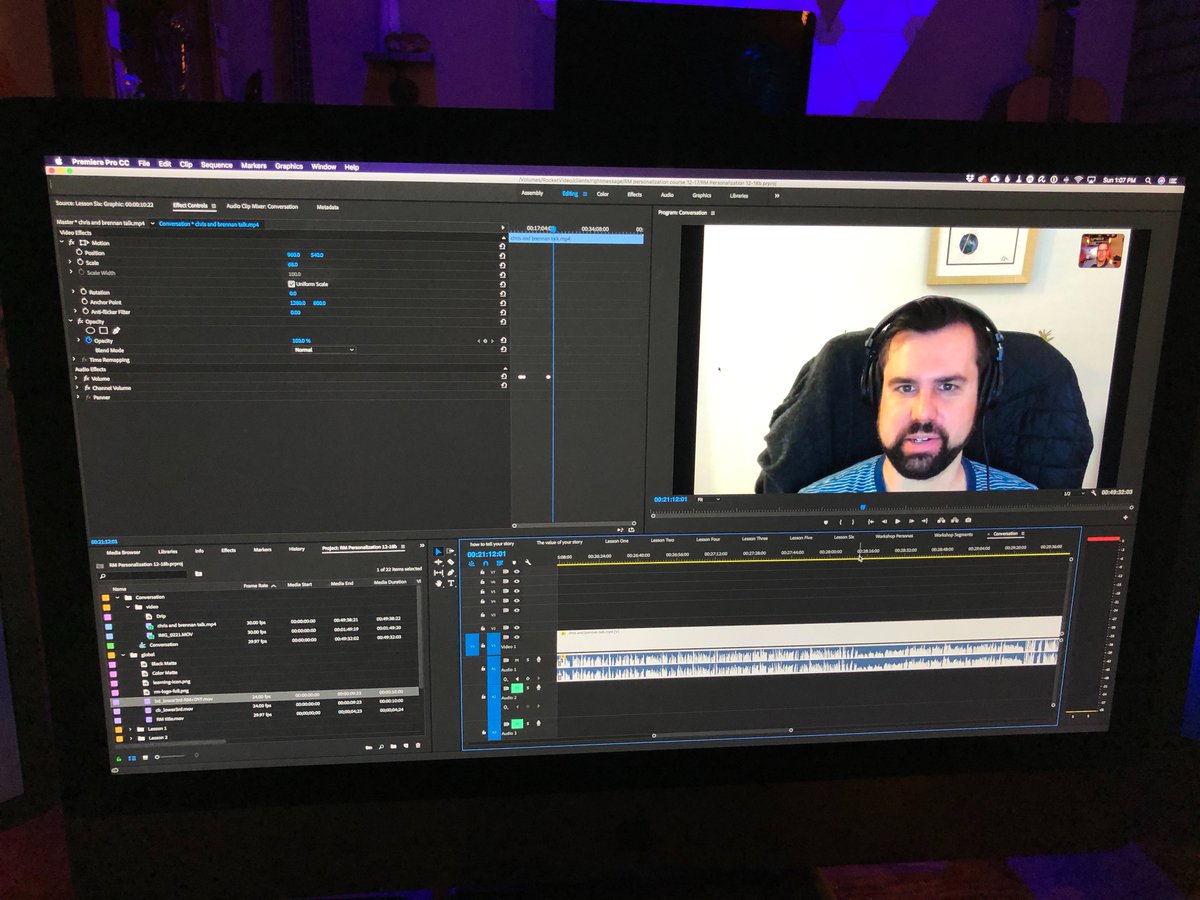
Task: Click the Play button in Program monitor
Action: (x=898, y=521)
